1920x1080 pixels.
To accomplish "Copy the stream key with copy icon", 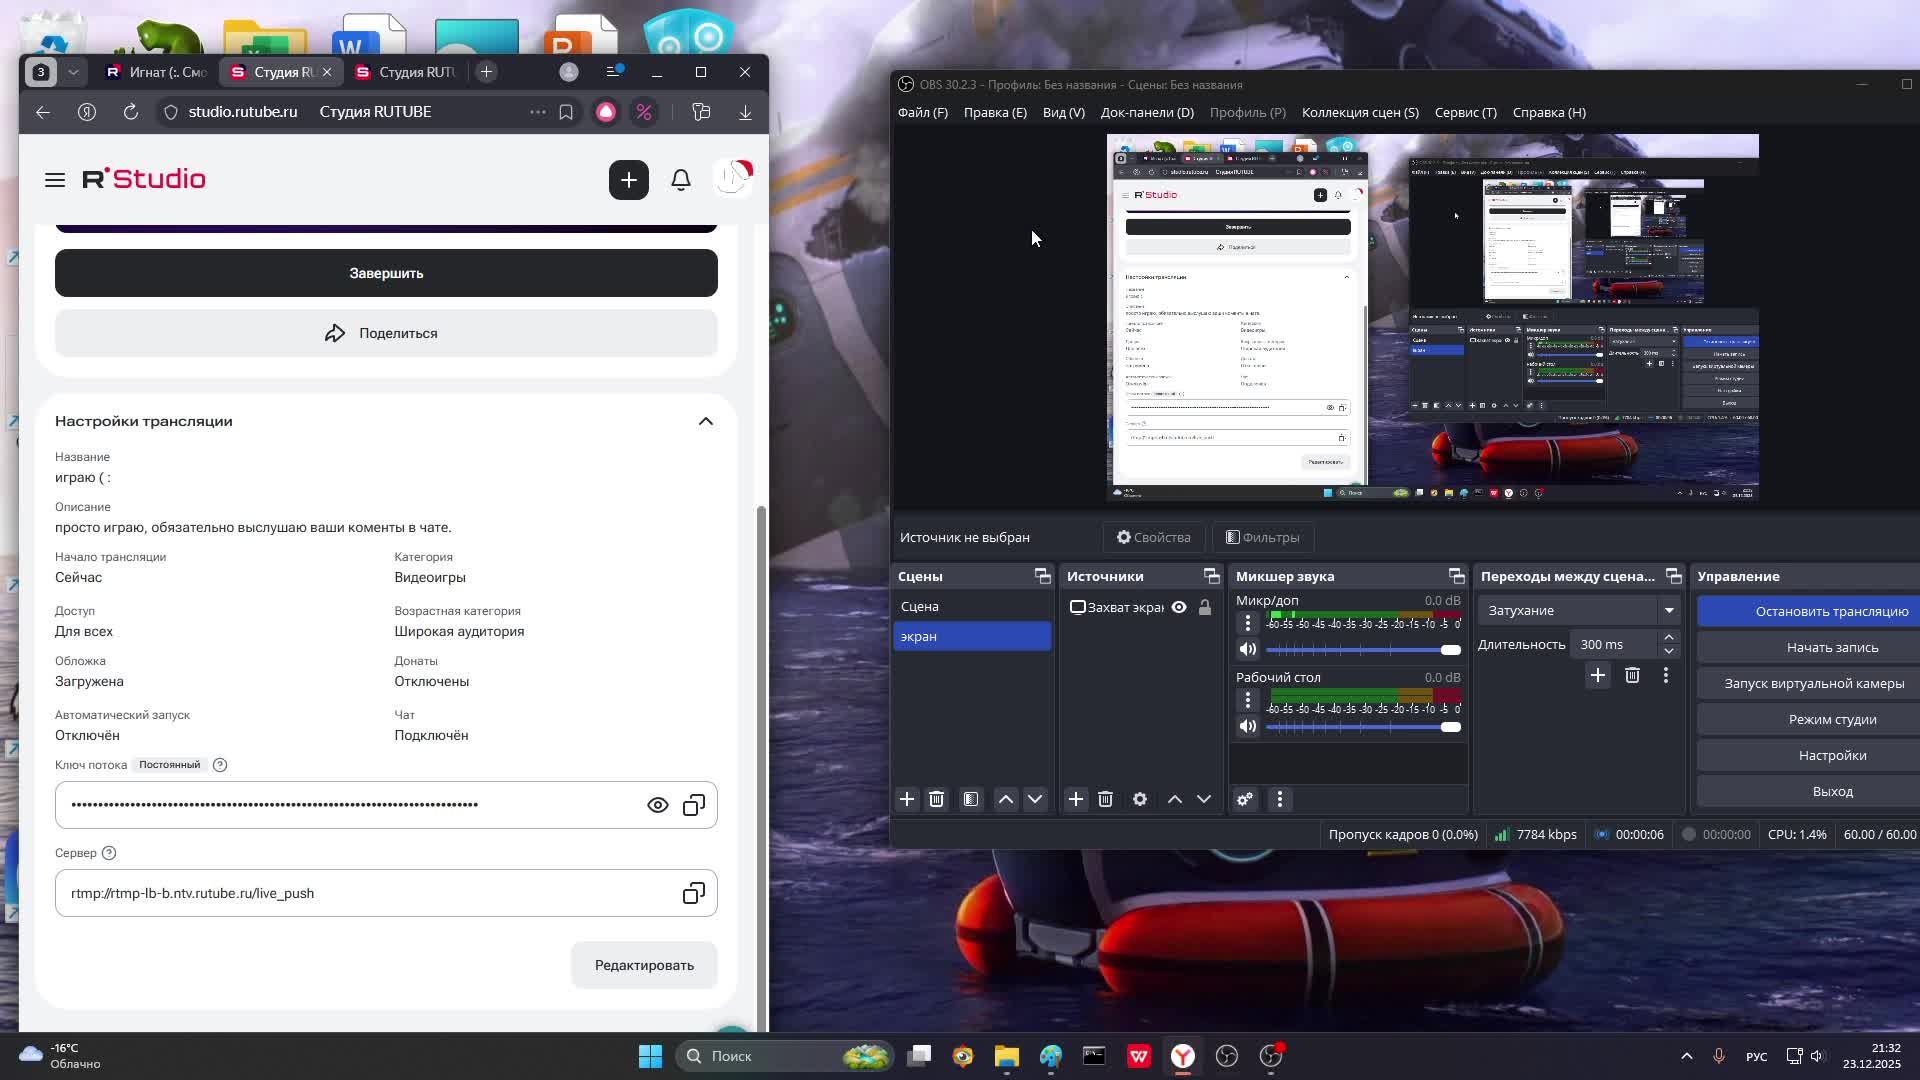I will [x=694, y=805].
